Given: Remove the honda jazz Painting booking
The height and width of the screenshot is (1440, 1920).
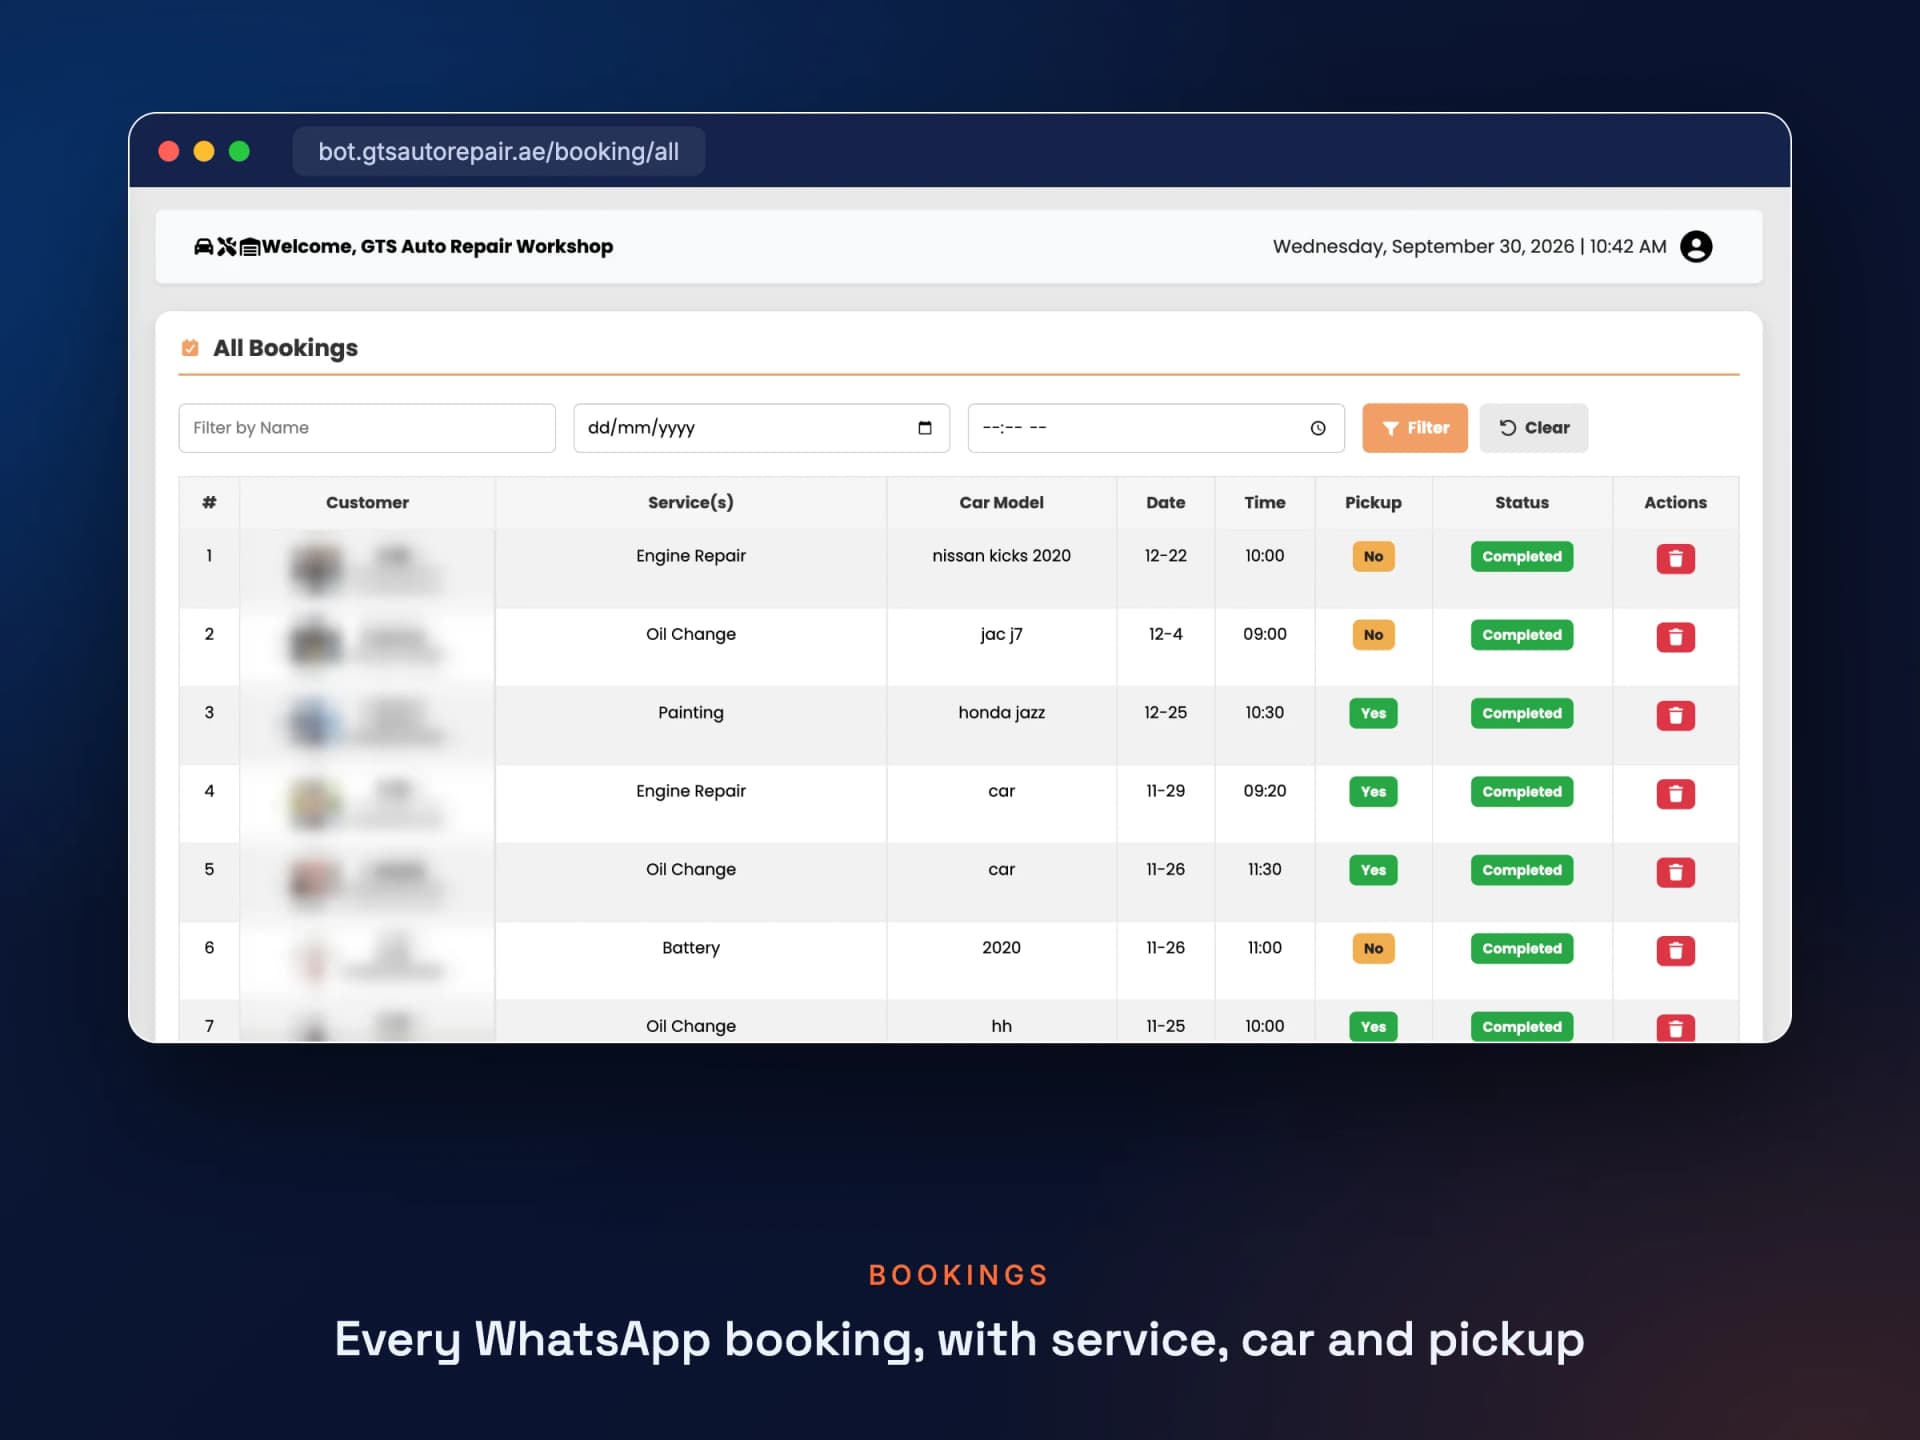Looking at the screenshot, I should coord(1675,715).
